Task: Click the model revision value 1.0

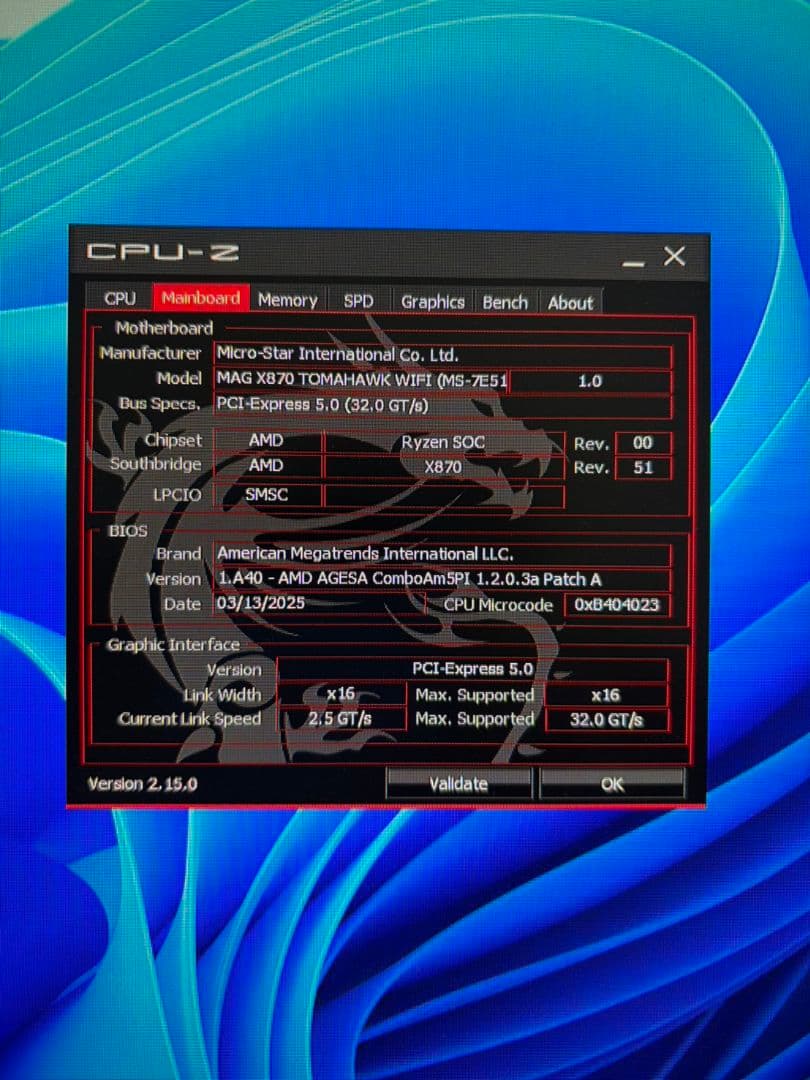Action: 590,381
